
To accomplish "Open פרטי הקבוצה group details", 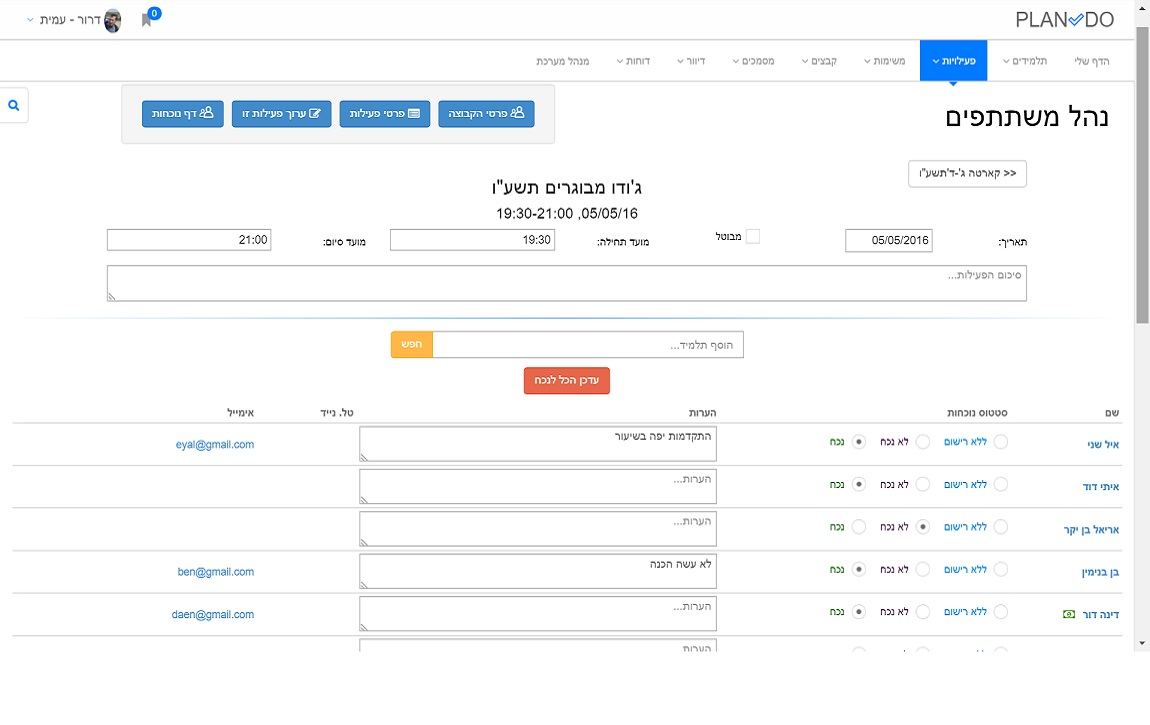I will coord(486,114).
